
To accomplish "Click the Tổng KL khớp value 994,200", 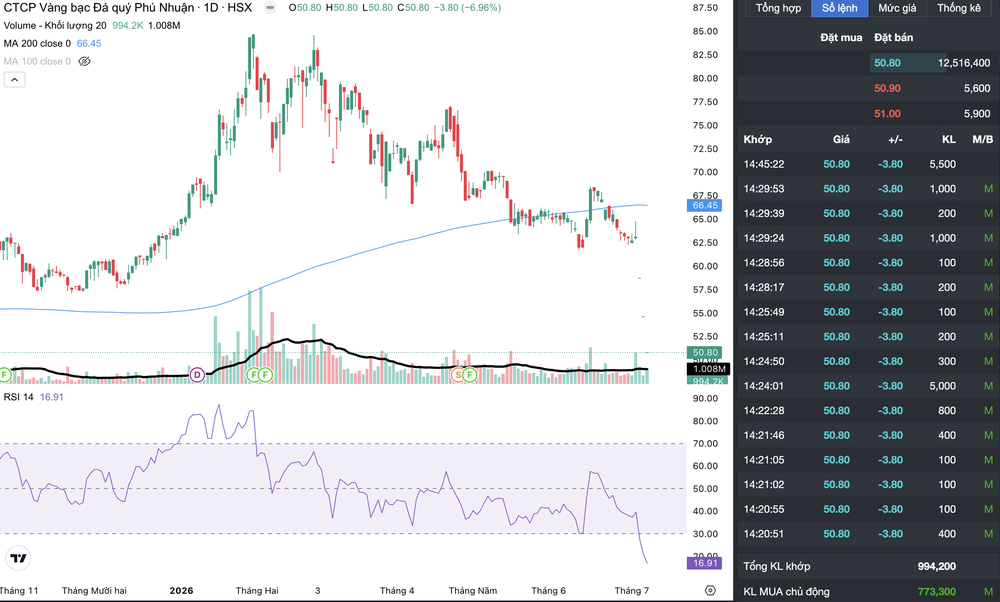I will pos(936,566).
